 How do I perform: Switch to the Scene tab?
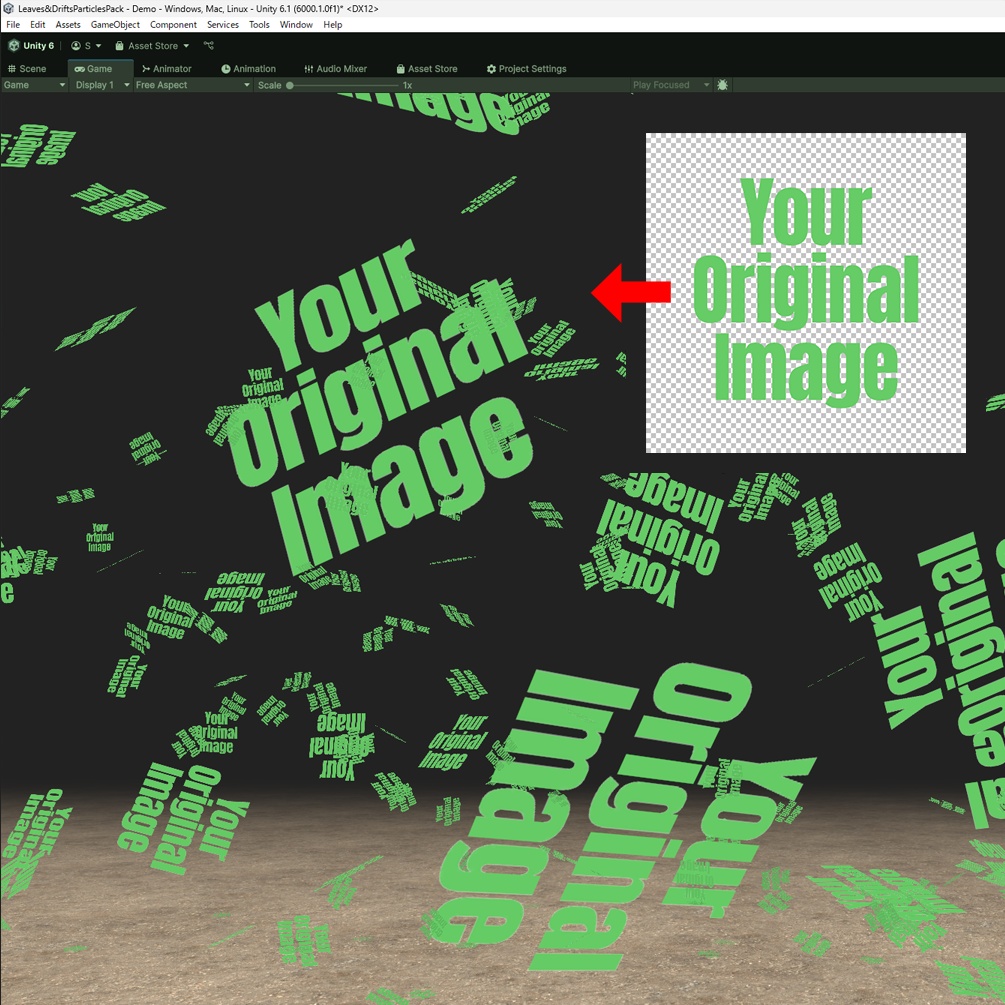[x=27, y=69]
